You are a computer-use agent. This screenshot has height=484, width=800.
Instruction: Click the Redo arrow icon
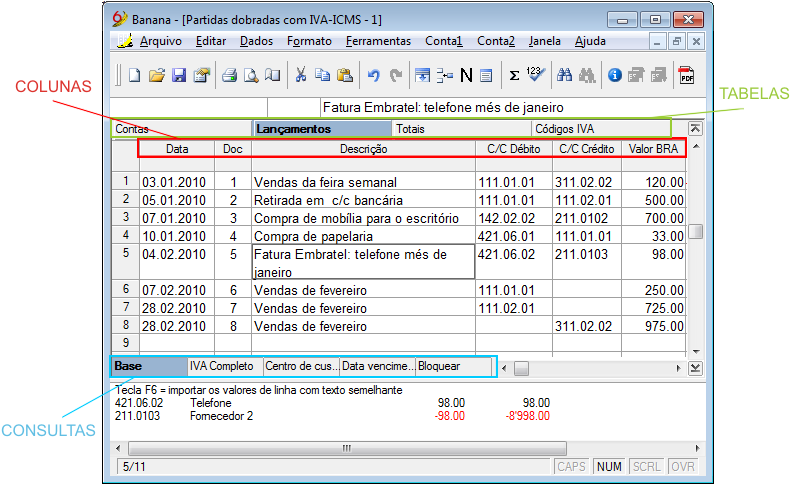[x=395, y=75]
